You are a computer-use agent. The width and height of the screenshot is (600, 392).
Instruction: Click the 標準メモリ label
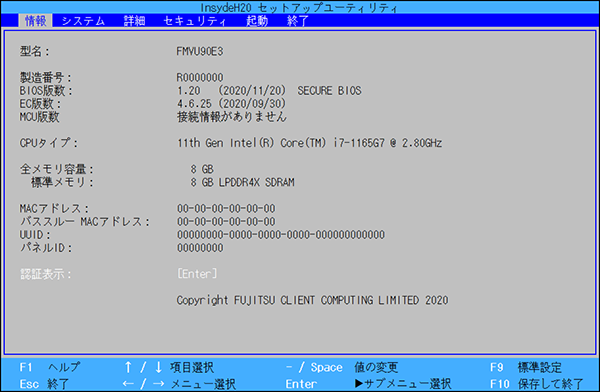pos(62,182)
